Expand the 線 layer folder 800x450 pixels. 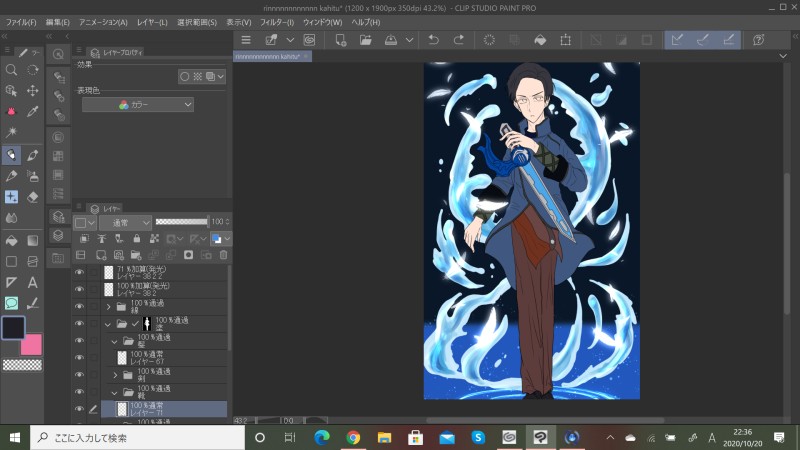coord(108,307)
